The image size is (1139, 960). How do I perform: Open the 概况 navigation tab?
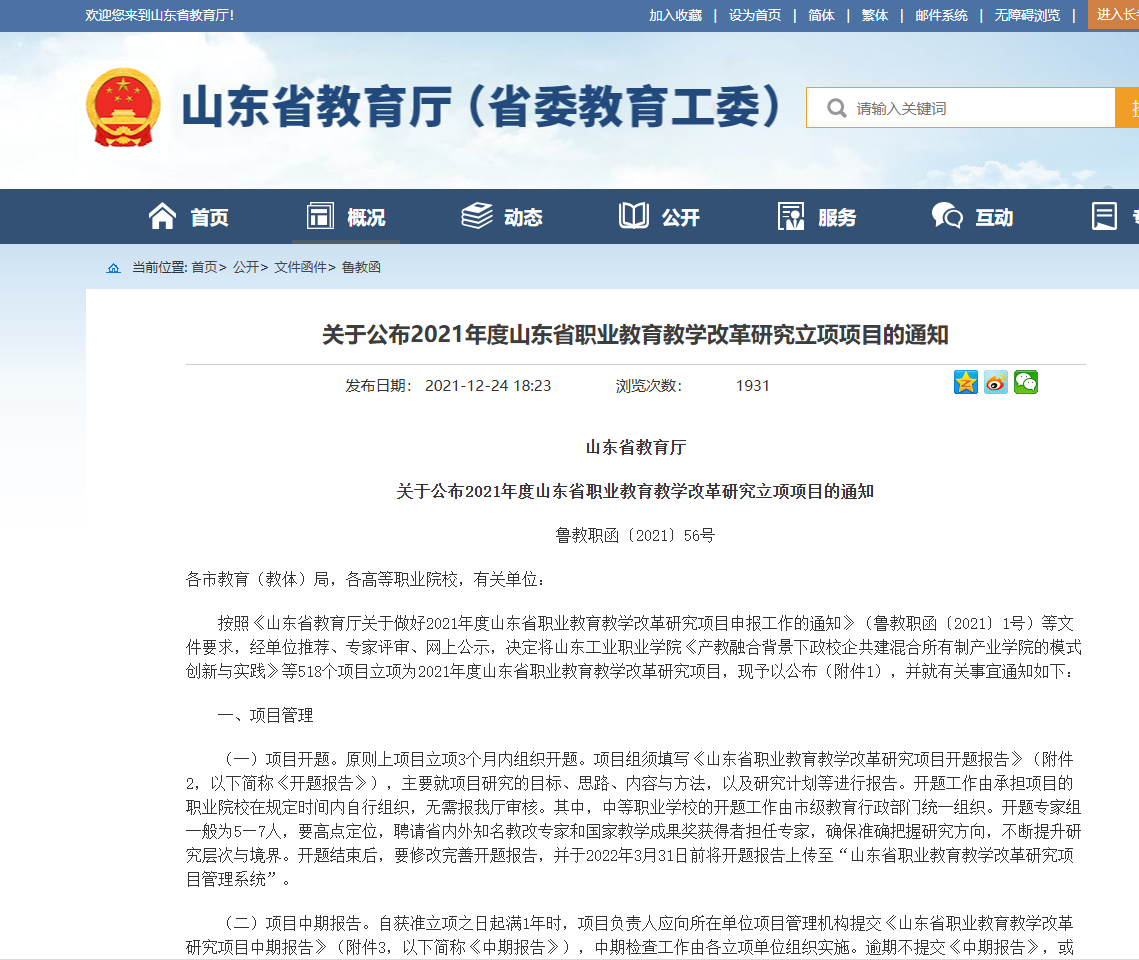346,217
